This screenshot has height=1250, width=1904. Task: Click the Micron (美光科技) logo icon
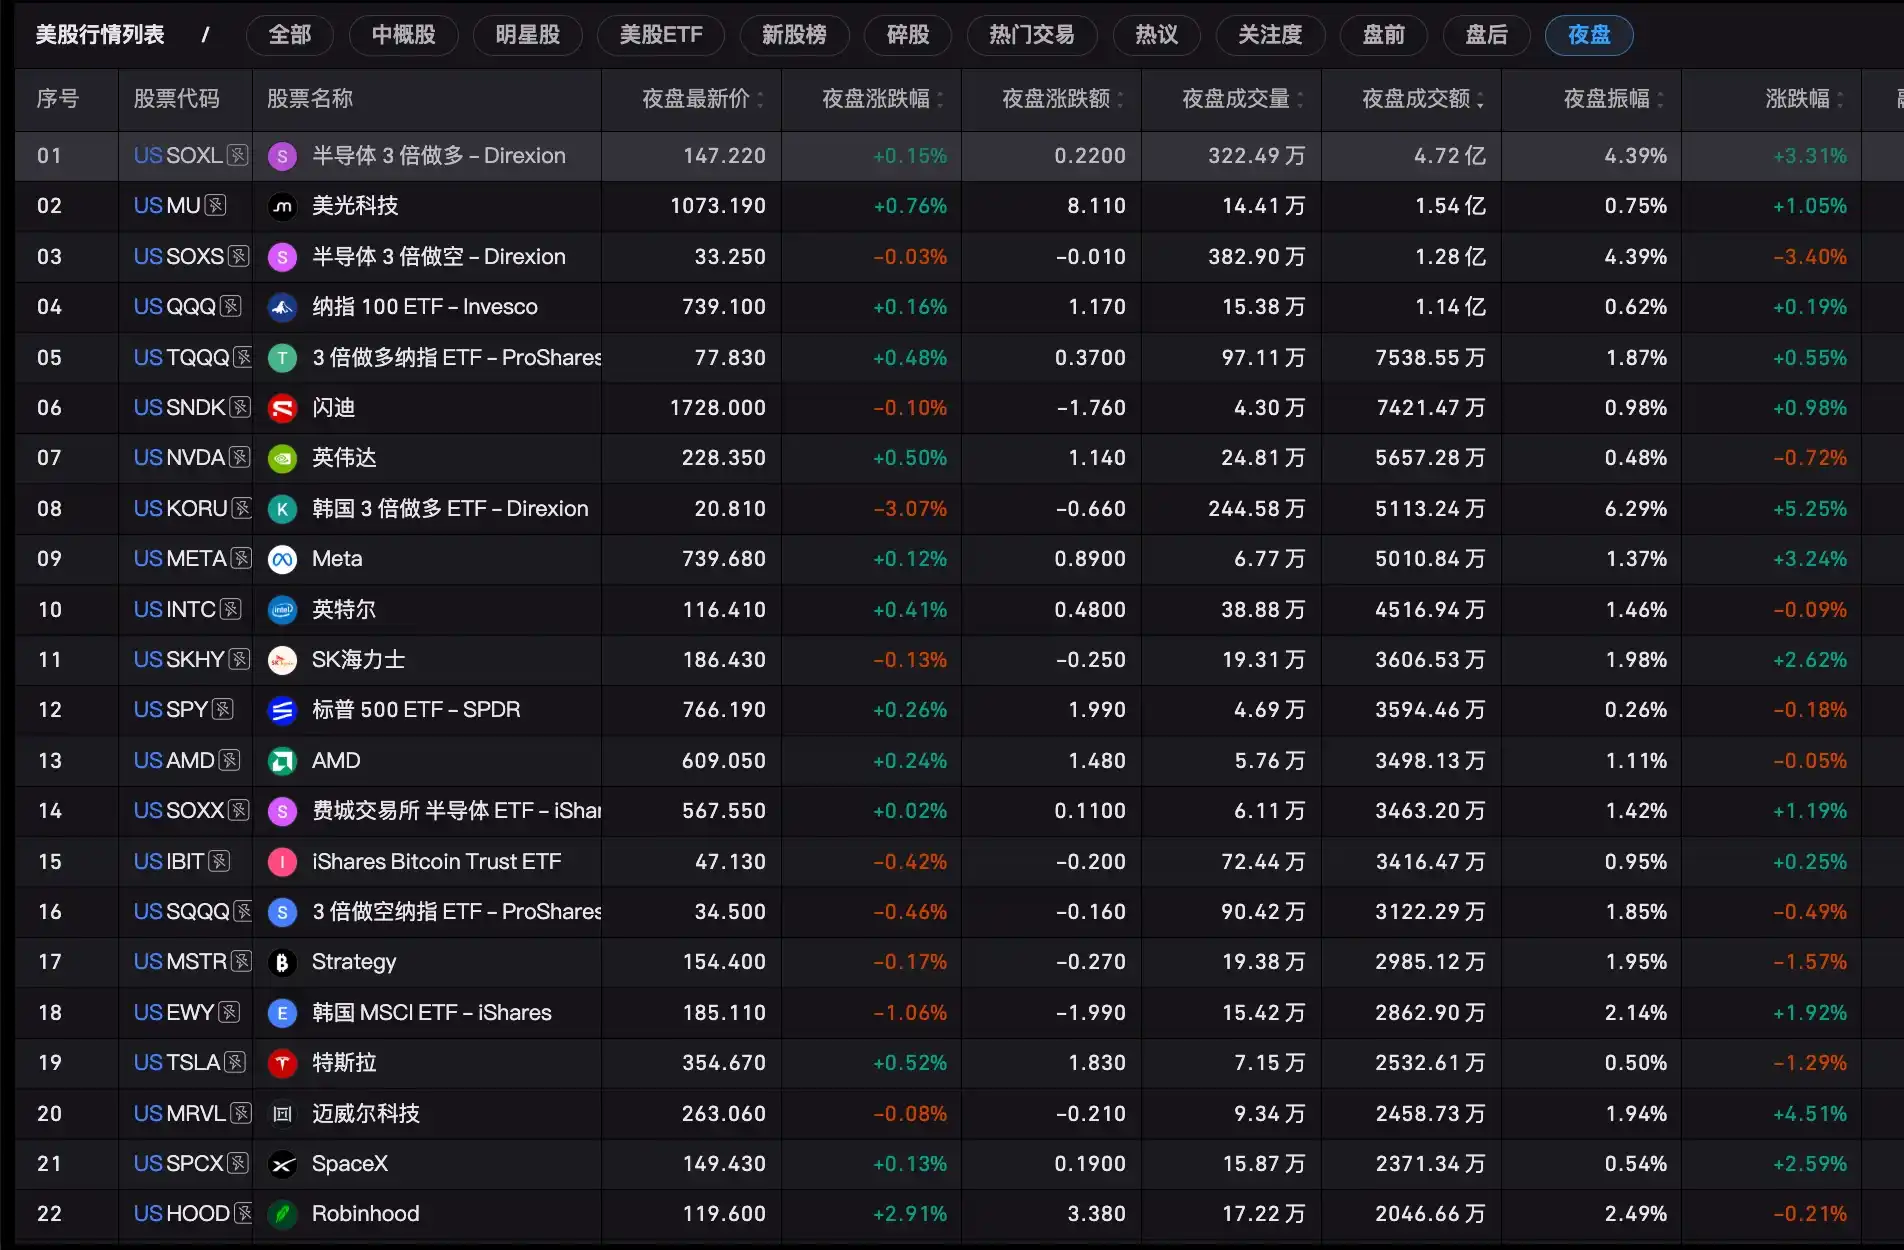coord(283,206)
